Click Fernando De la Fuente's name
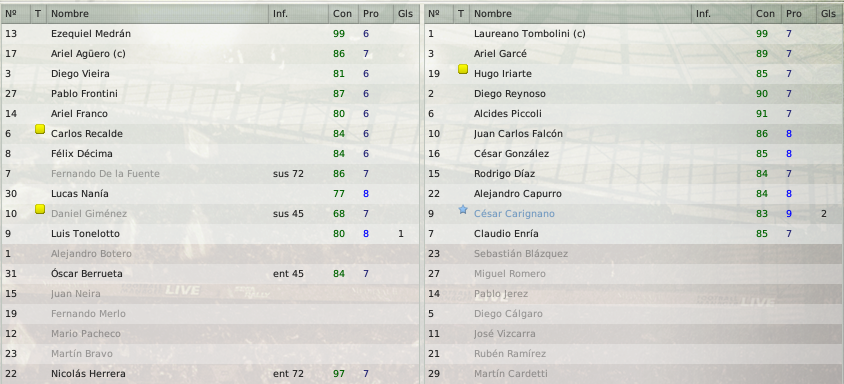This screenshot has height=384, width=844. pos(105,174)
